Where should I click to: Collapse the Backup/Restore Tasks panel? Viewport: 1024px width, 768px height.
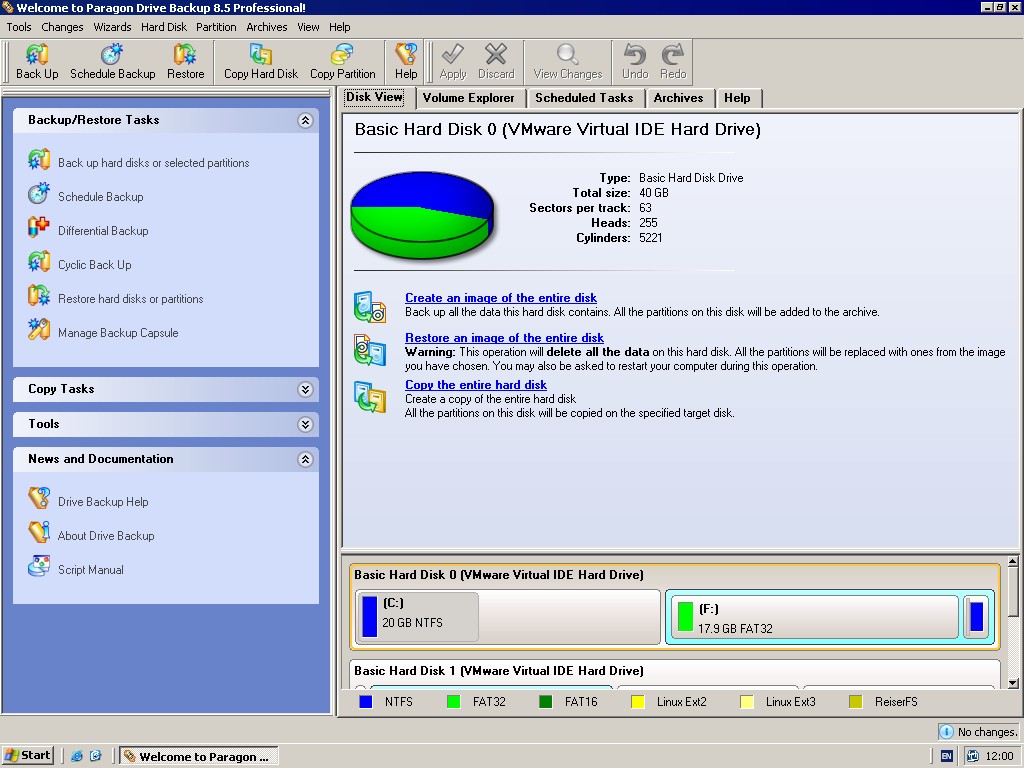[305, 120]
